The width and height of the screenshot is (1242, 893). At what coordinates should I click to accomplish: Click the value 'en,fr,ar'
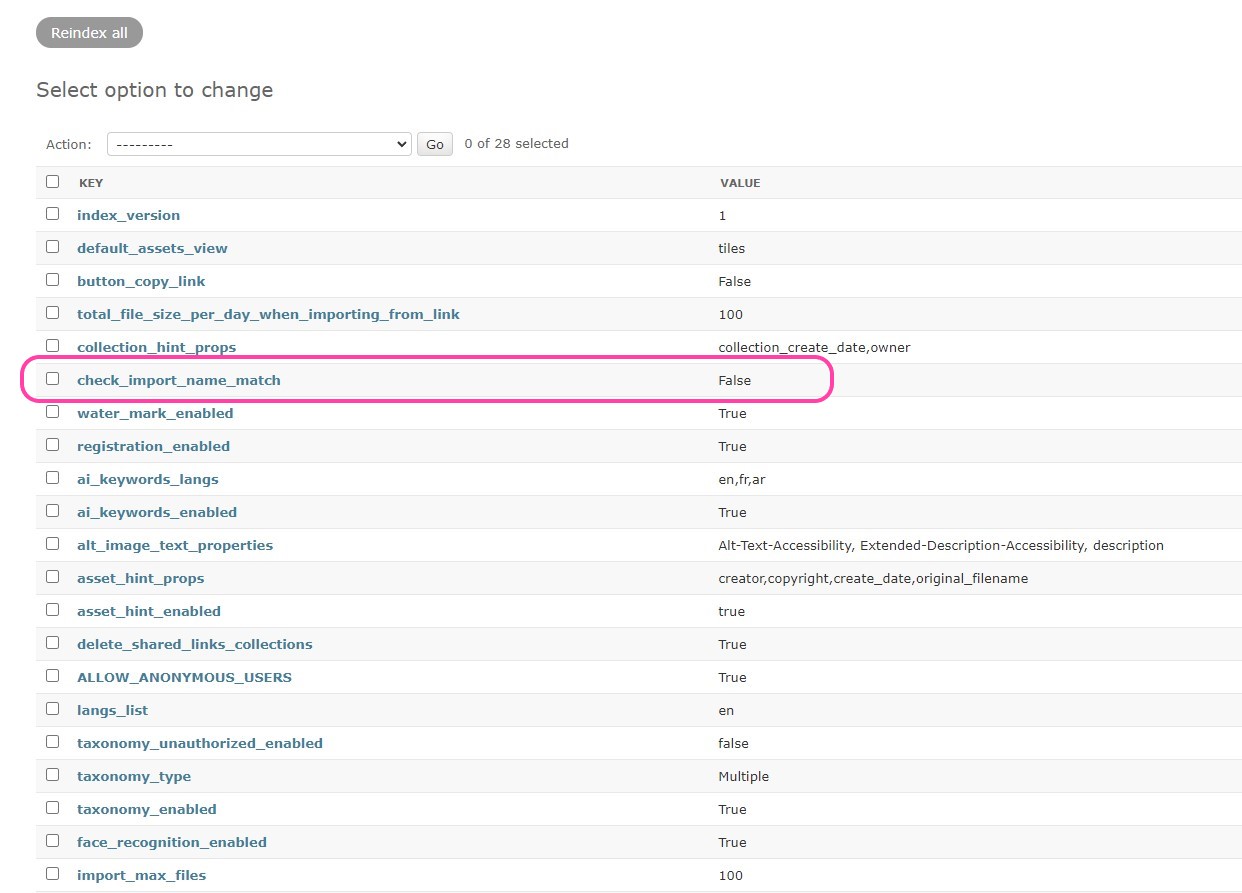pos(742,479)
